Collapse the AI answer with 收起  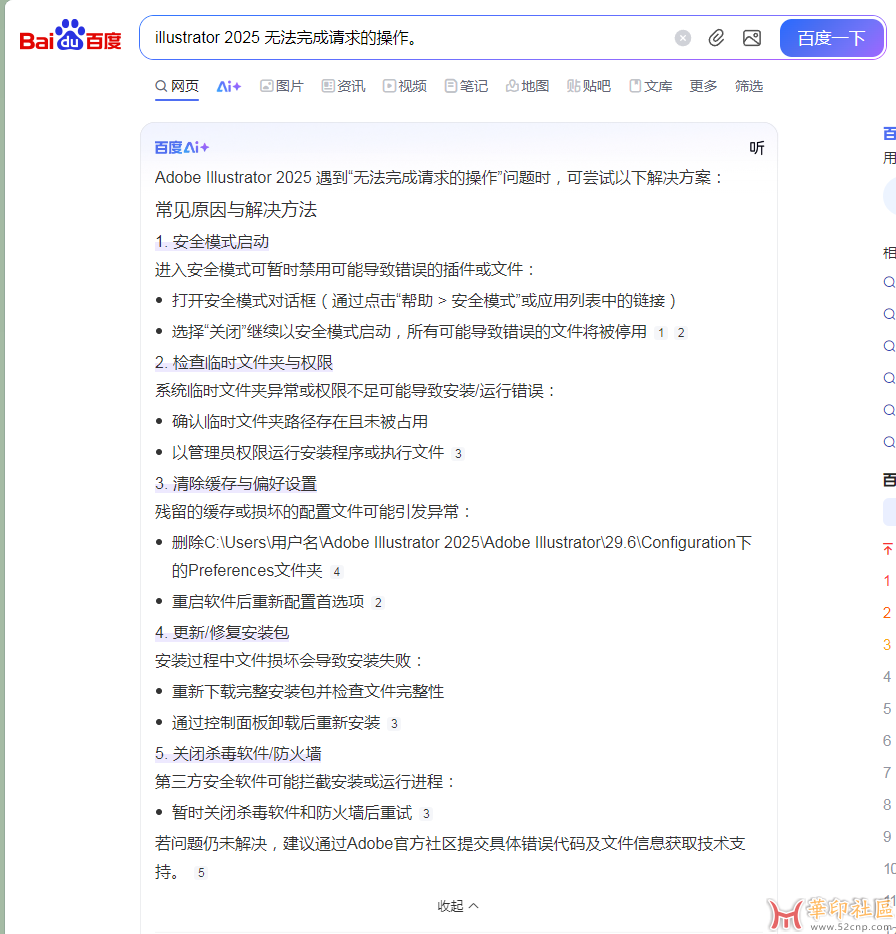click(x=458, y=906)
